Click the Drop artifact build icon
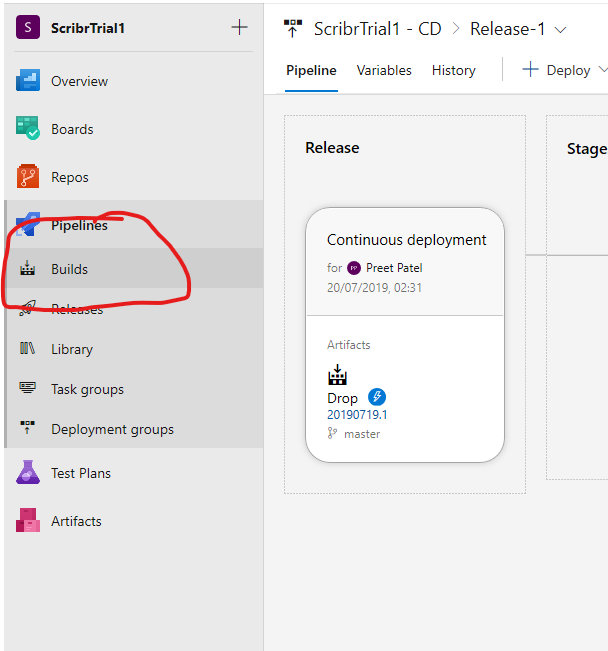This screenshot has height=651, width=608. click(337, 375)
